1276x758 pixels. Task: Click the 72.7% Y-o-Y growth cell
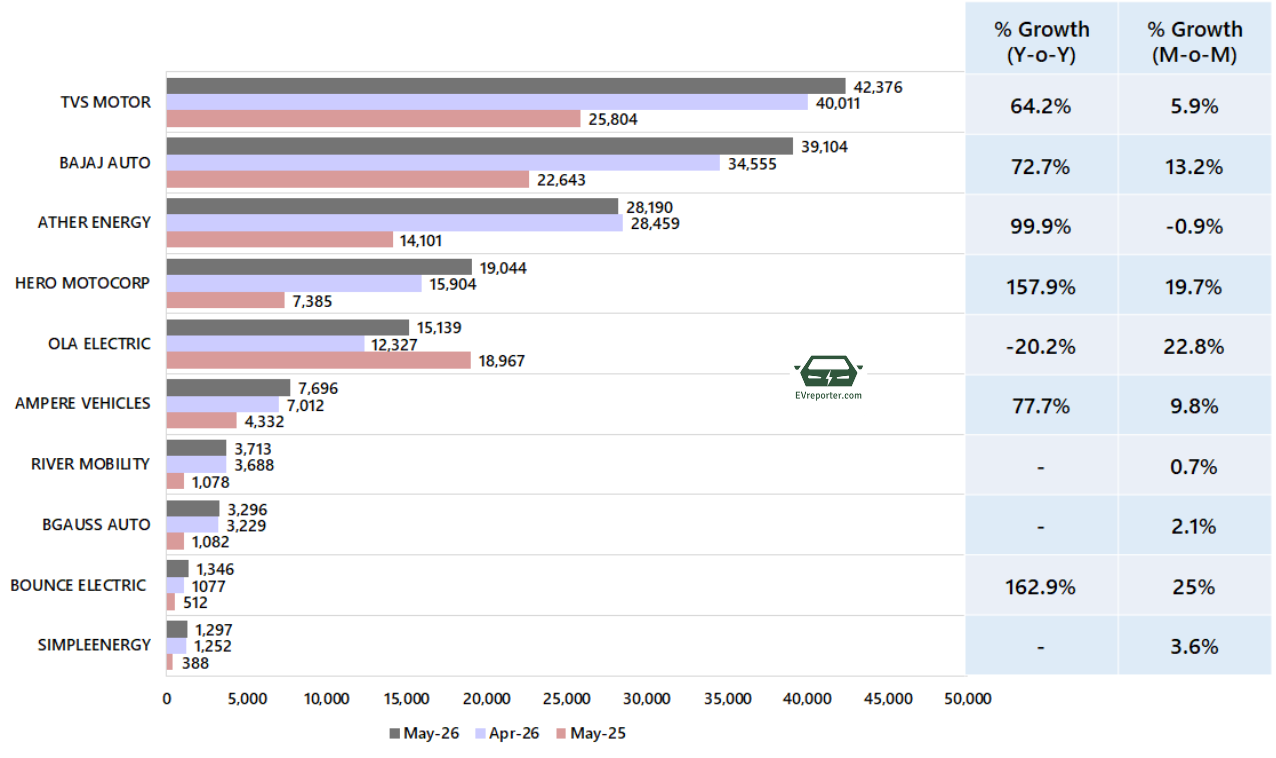coord(1041,166)
